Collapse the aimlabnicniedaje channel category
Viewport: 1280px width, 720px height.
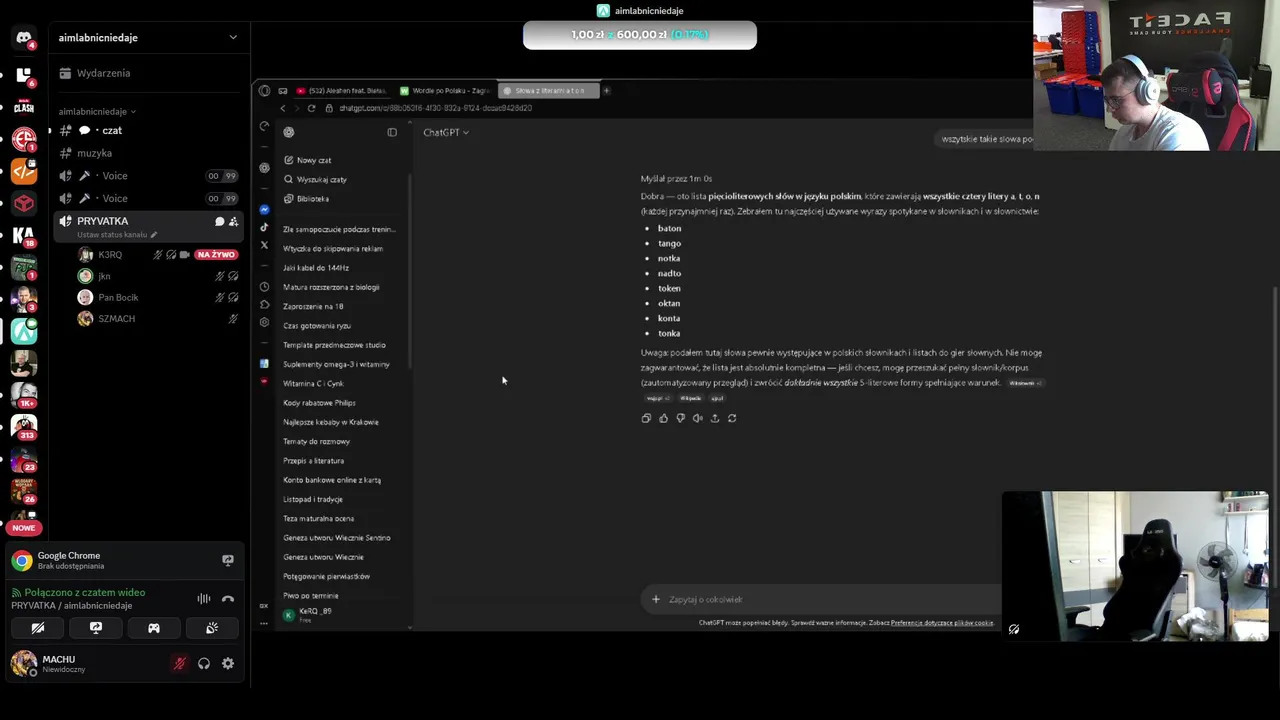(x=97, y=112)
